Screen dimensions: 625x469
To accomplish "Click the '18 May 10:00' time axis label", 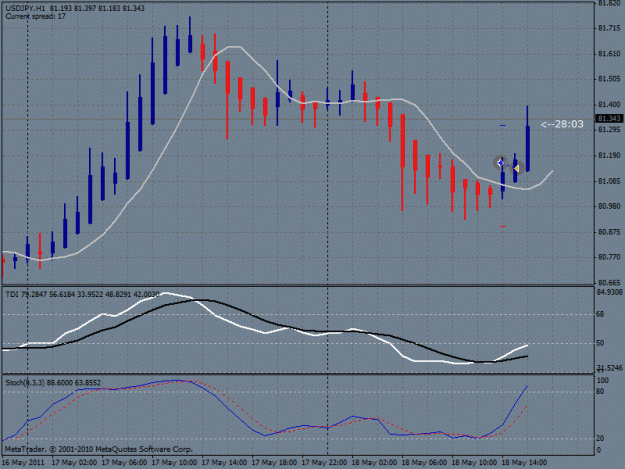I will (474, 463).
